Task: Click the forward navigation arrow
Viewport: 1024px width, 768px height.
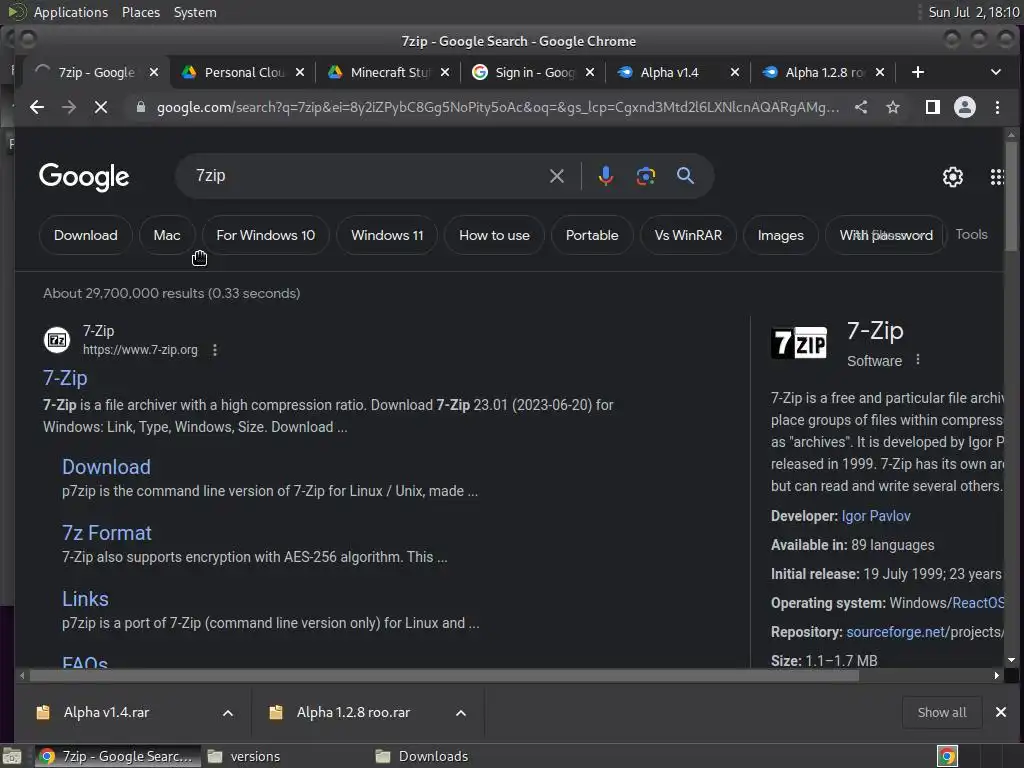Action: tap(69, 107)
